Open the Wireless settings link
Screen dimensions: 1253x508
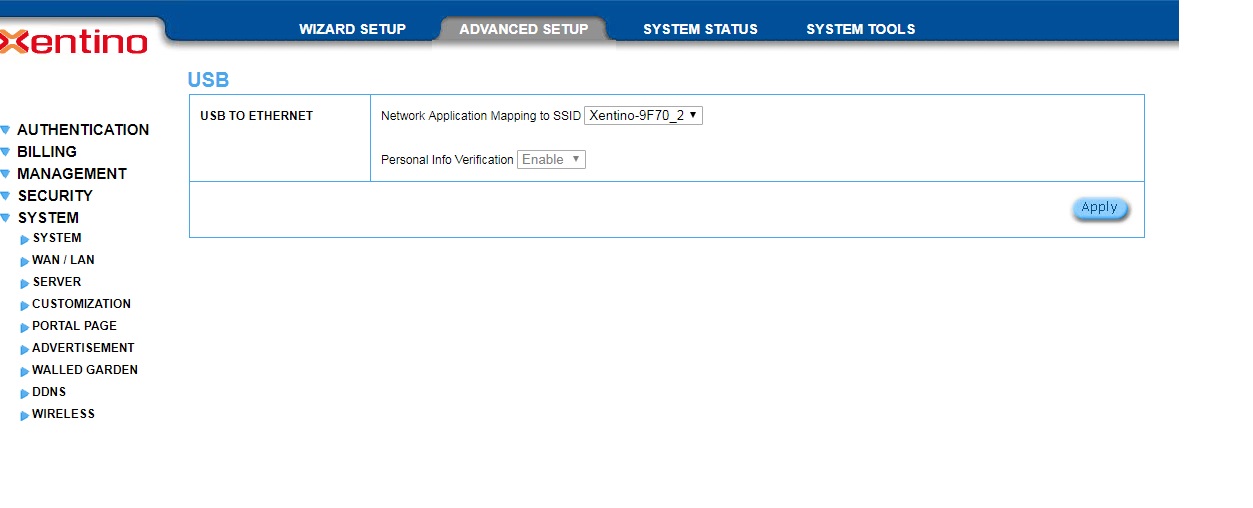click(x=63, y=414)
